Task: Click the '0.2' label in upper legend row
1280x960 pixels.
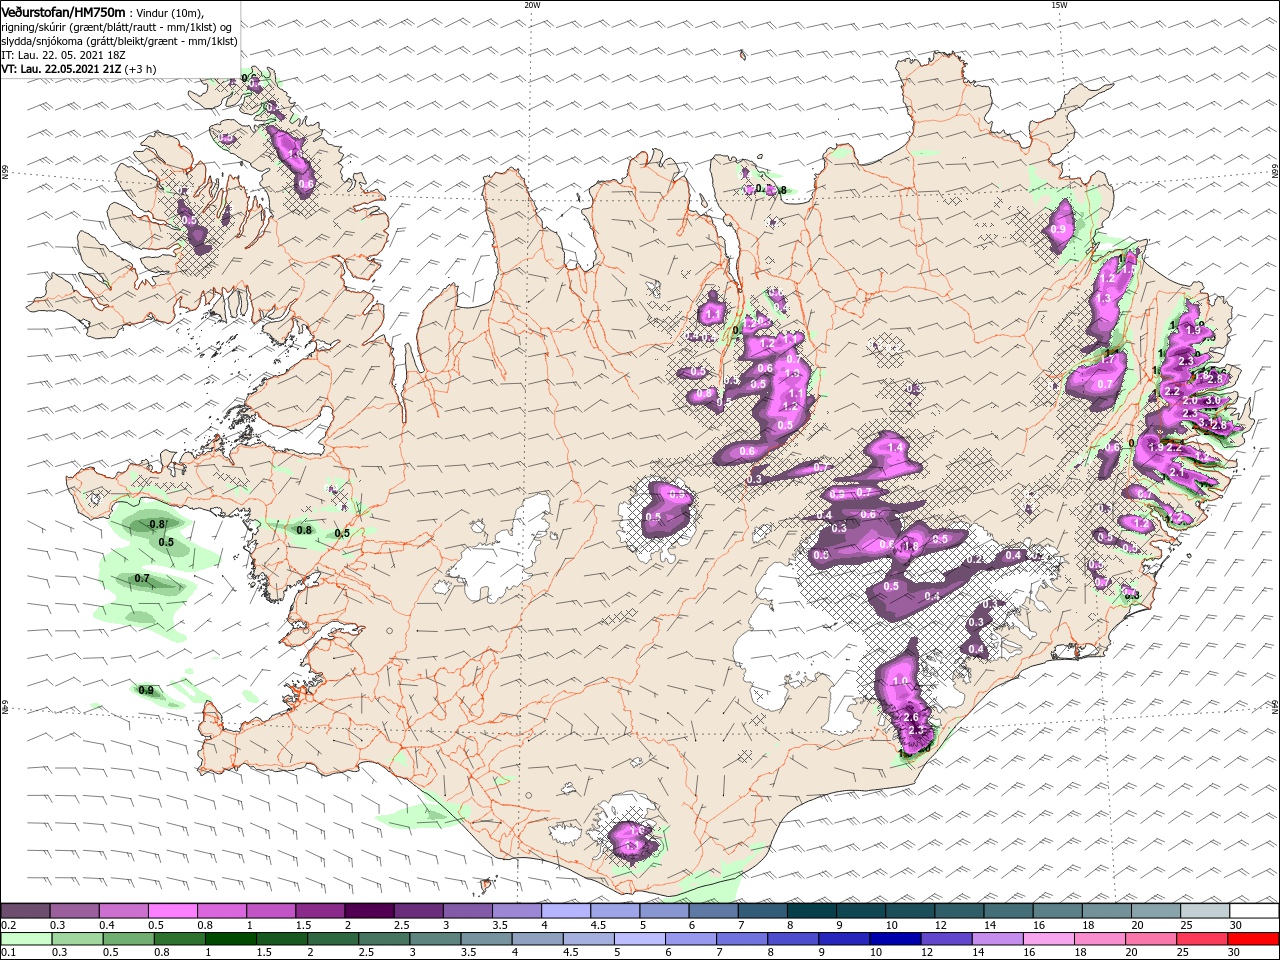Action: pyautogui.click(x=8, y=925)
